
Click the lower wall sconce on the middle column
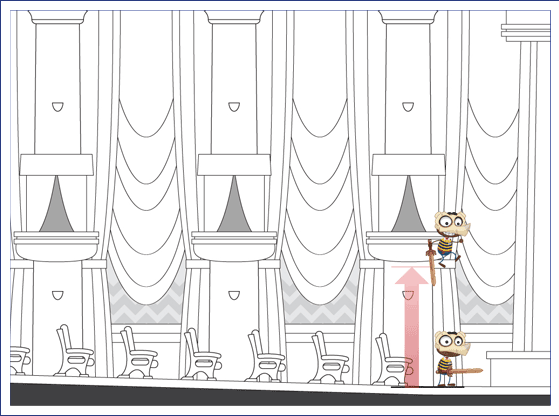tap(234, 295)
